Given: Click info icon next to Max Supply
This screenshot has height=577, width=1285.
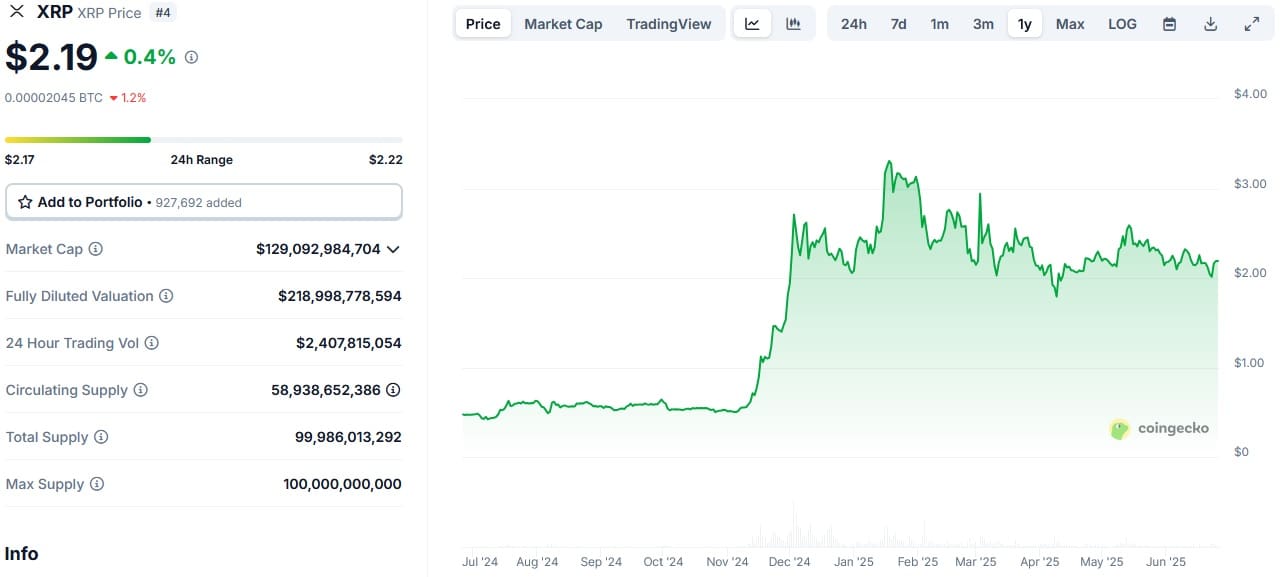Looking at the screenshot, I should [97, 484].
